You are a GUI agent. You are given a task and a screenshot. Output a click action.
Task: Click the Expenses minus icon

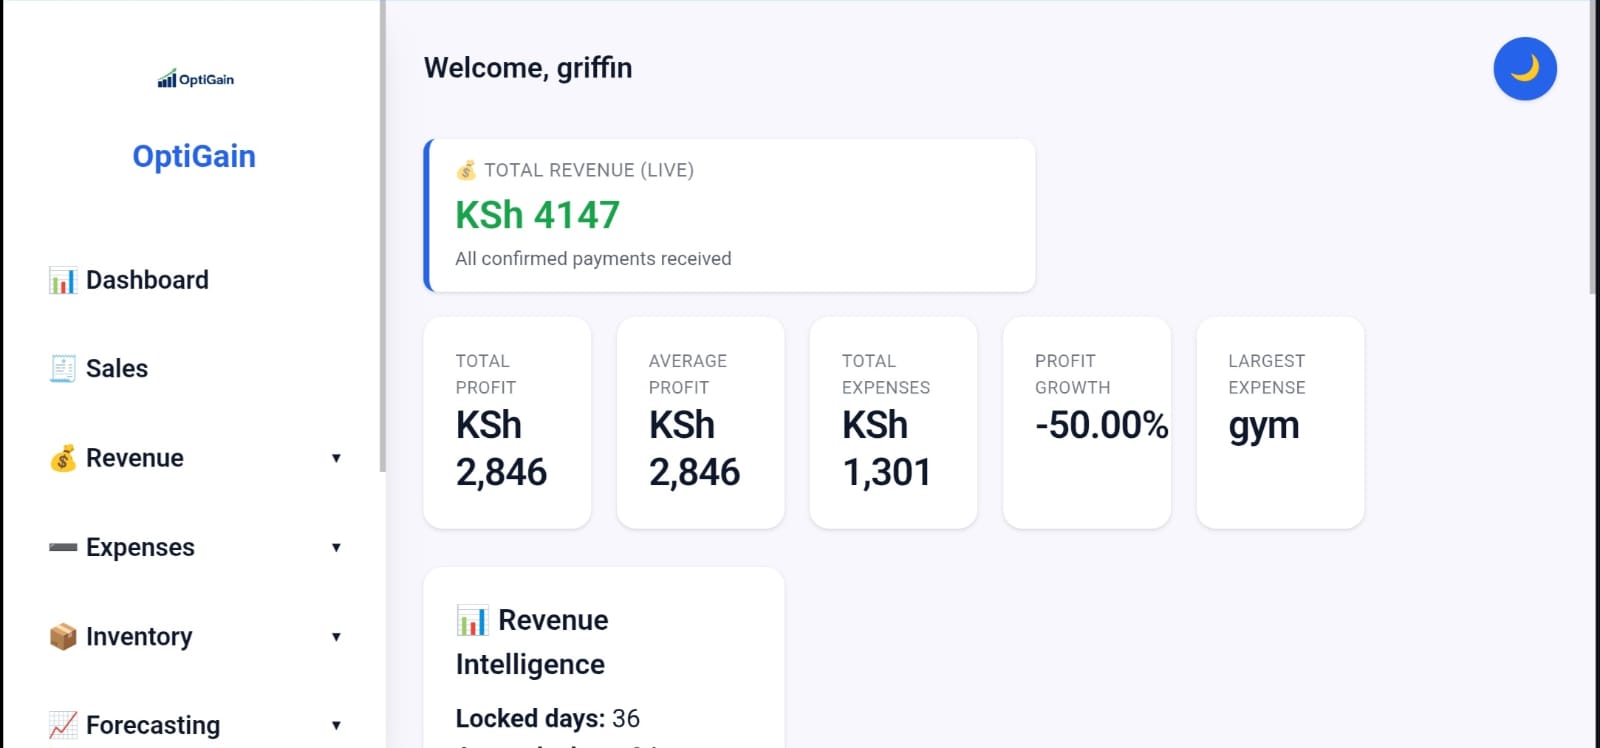[x=62, y=547]
